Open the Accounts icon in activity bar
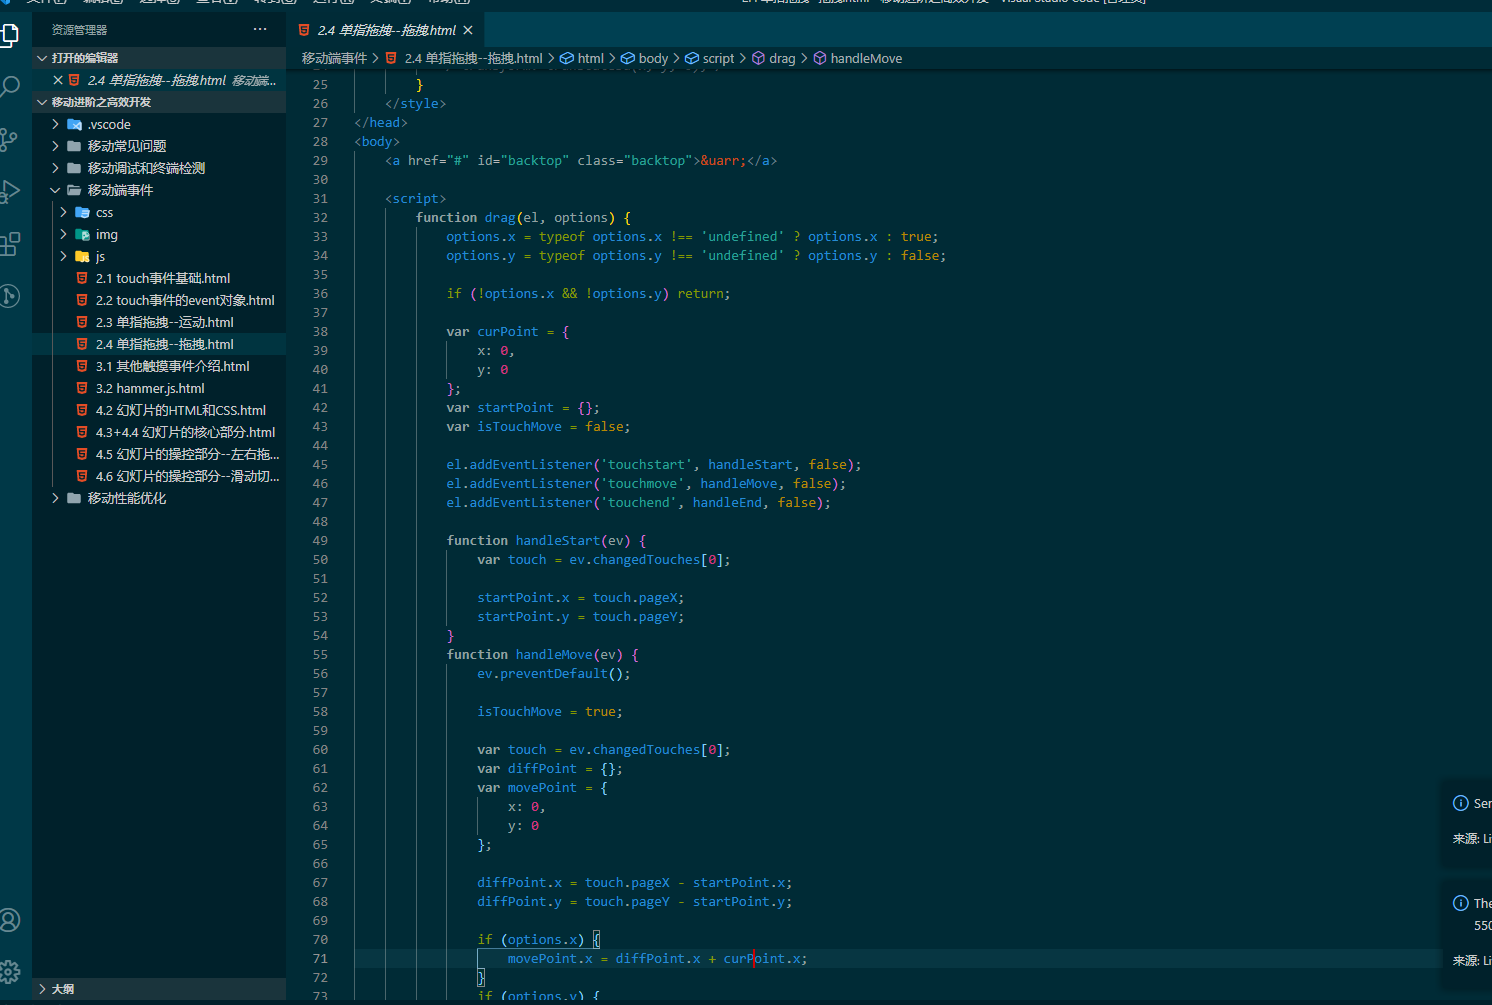The height and width of the screenshot is (1005, 1492). (9, 920)
